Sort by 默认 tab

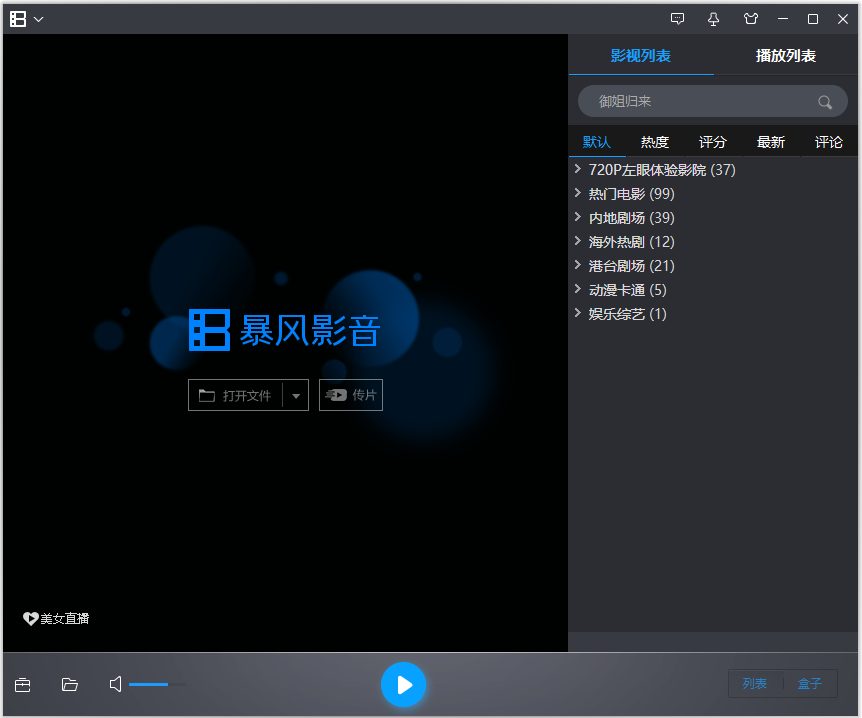point(597,142)
